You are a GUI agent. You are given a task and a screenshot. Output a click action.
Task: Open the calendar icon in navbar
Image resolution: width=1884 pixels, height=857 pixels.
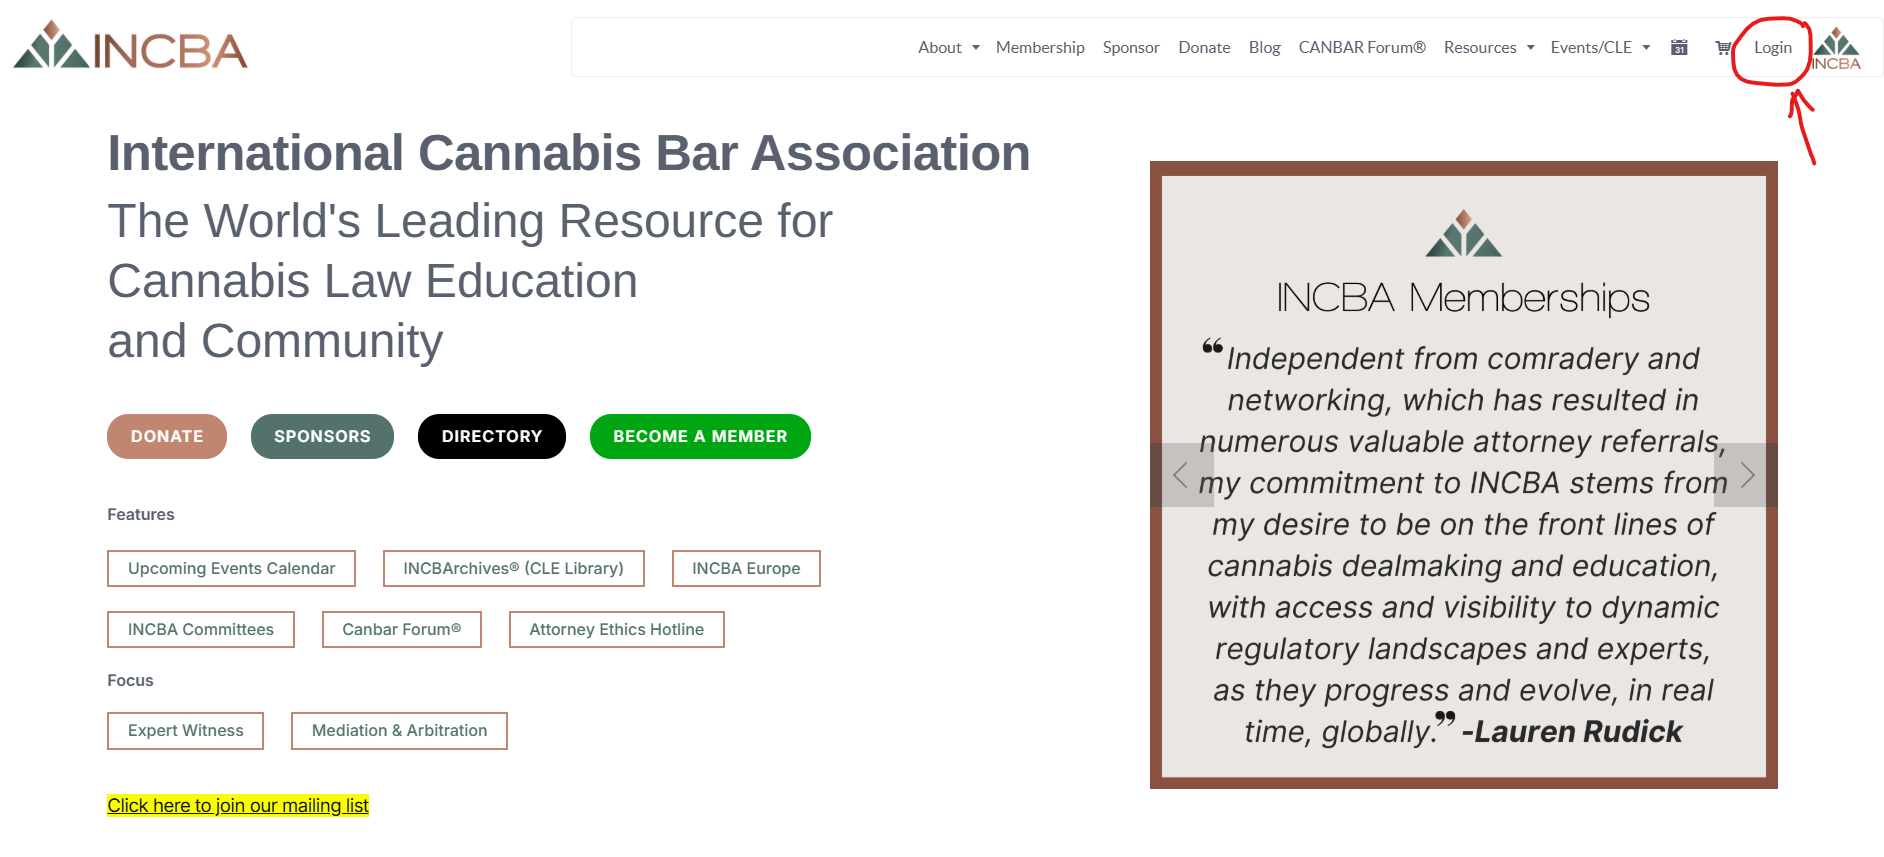pos(1679,48)
